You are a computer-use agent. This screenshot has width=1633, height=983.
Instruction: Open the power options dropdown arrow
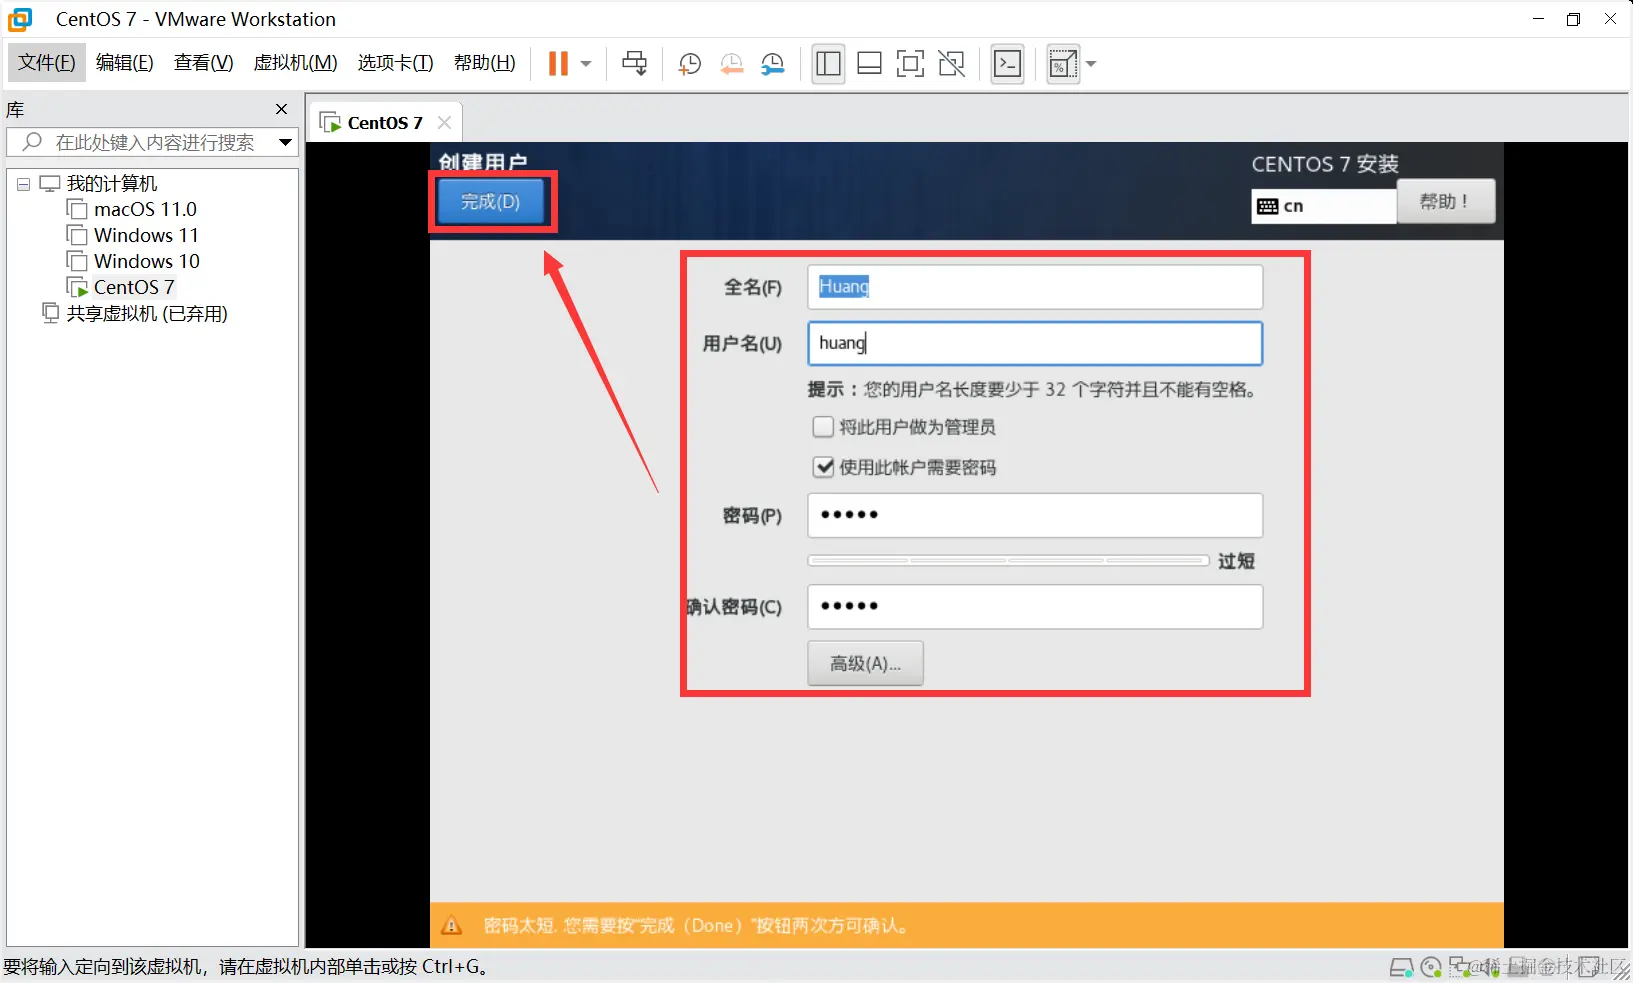[x=586, y=64]
